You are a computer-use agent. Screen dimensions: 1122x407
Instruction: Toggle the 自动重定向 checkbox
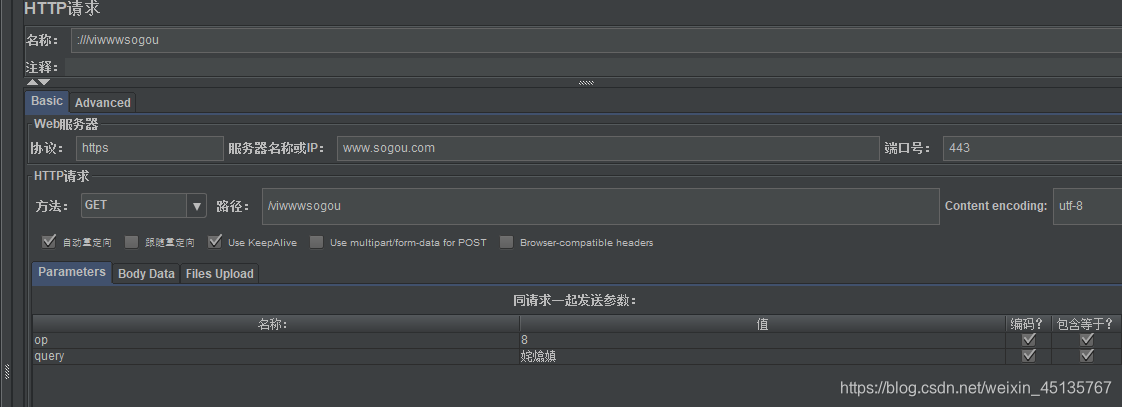[49, 242]
